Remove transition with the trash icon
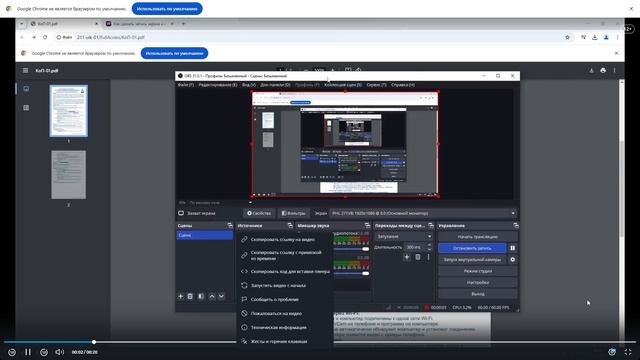Image resolution: width=640 pixels, height=360 pixels. click(418, 257)
